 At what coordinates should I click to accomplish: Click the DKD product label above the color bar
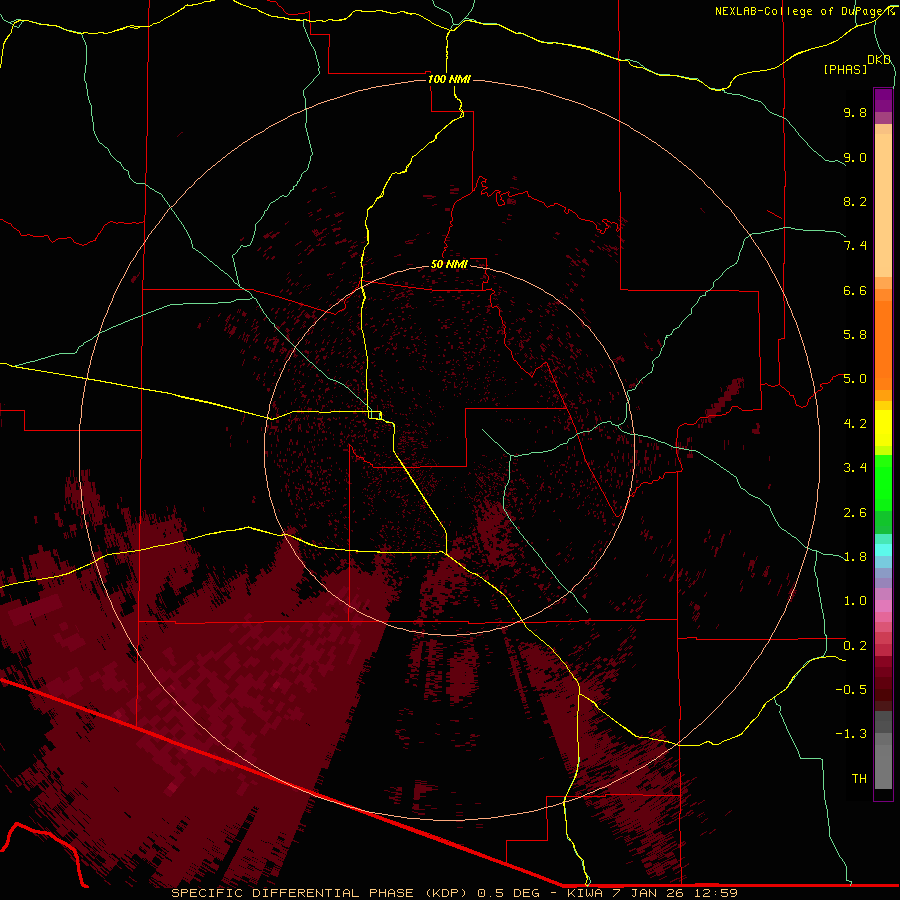[x=879, y=60]
